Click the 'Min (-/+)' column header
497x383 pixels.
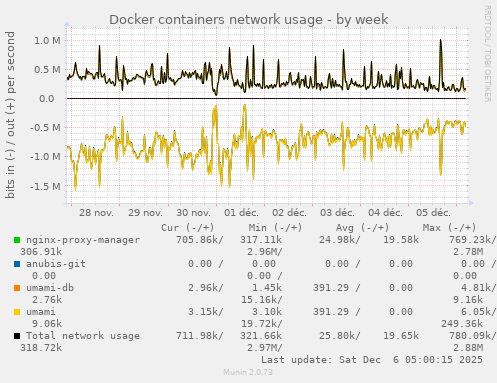pyautogui.click(x=275, y=228)
